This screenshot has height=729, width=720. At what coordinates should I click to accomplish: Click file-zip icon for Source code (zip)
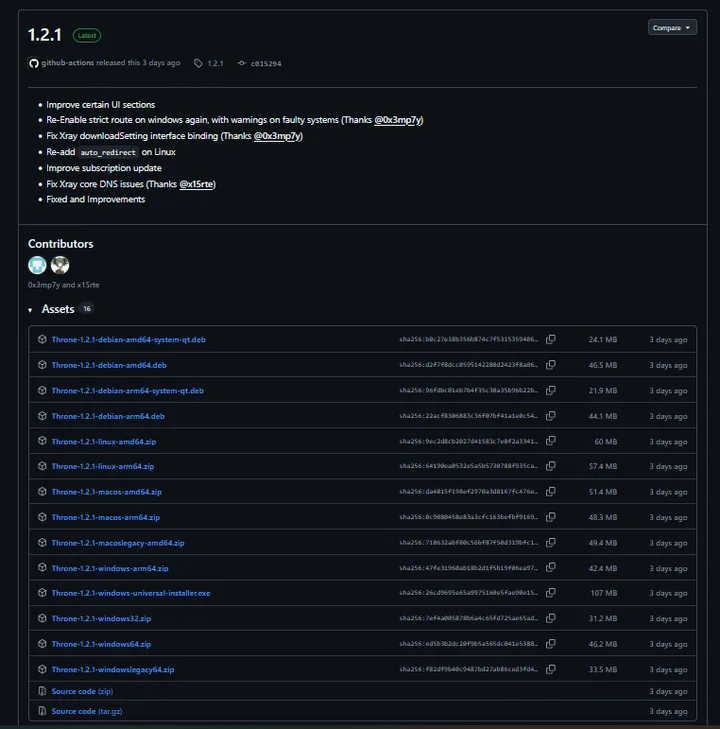(x=42, y=691)
